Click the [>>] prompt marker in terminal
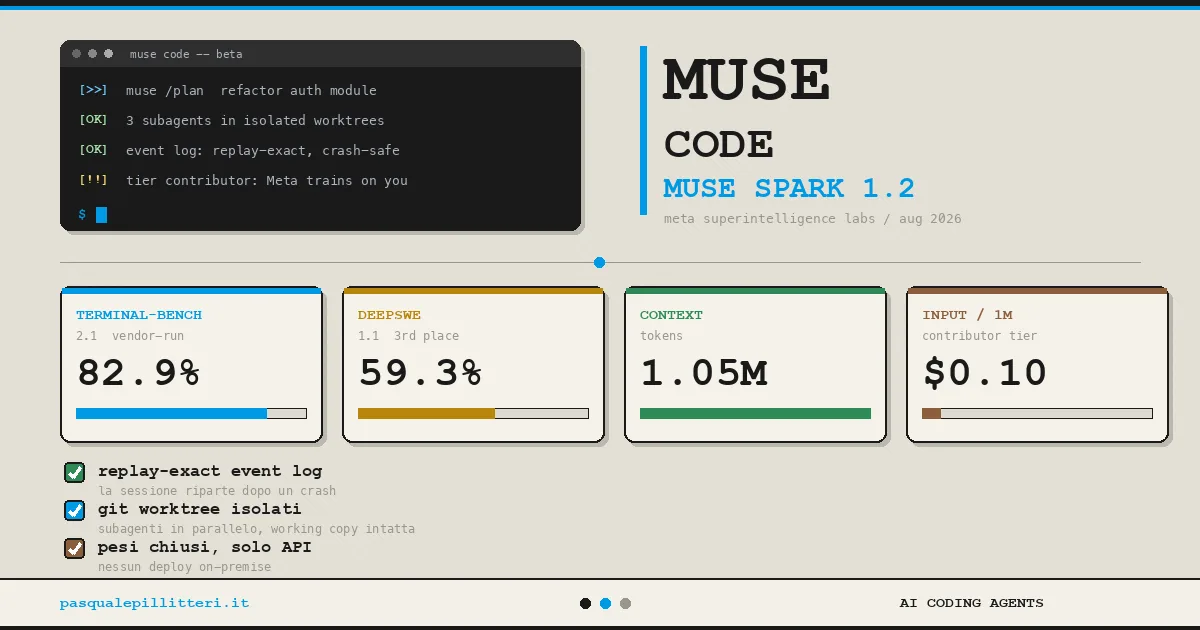 coord(93,90)
